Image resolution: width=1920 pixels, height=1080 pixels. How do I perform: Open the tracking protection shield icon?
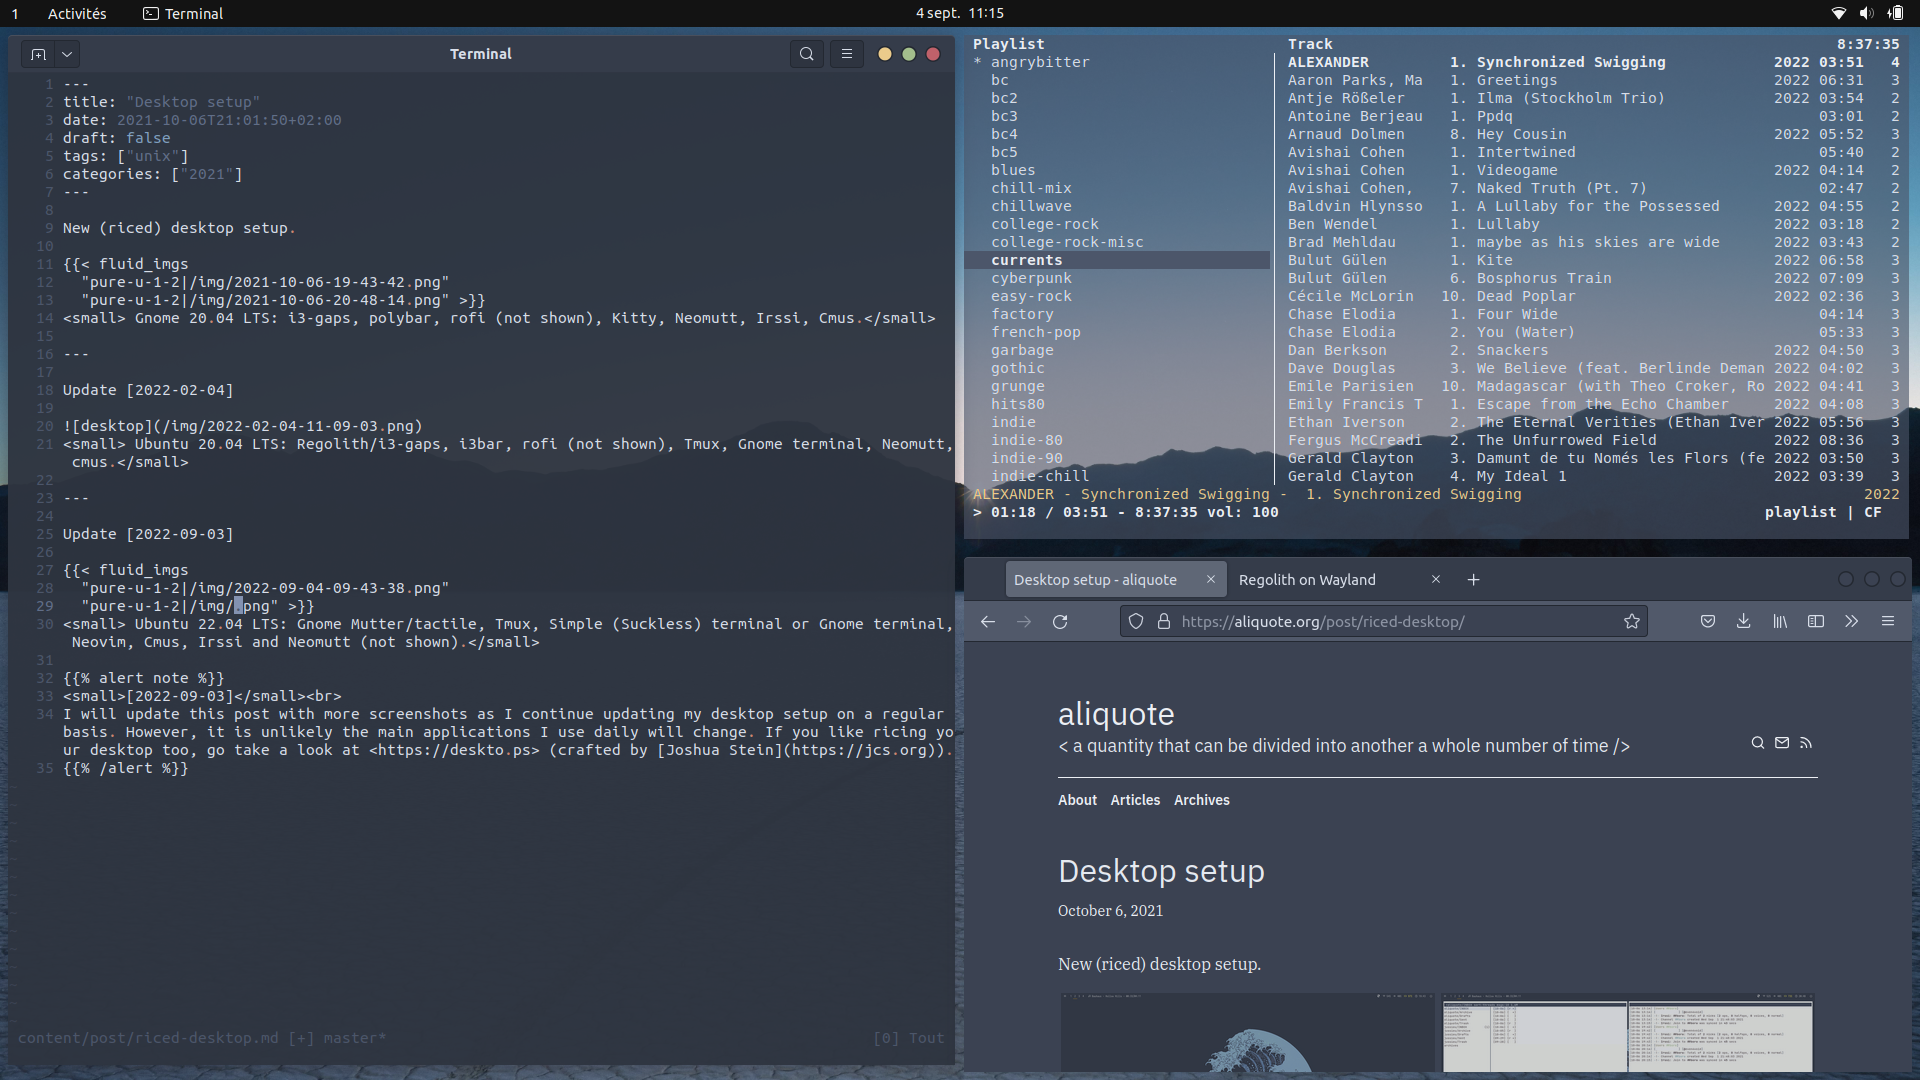(1136, 621)
